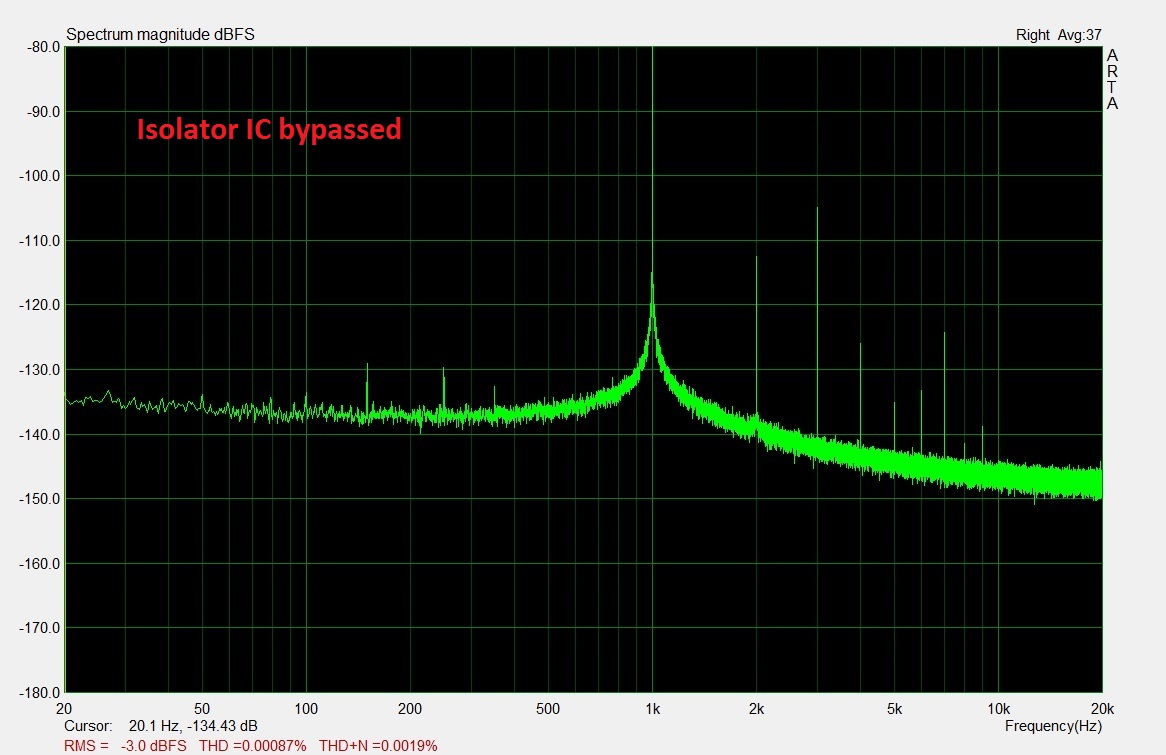Screen dimensions: 1166x755
Task: Click the -180.0 y-axis label
Action: (x=40, y=693)
